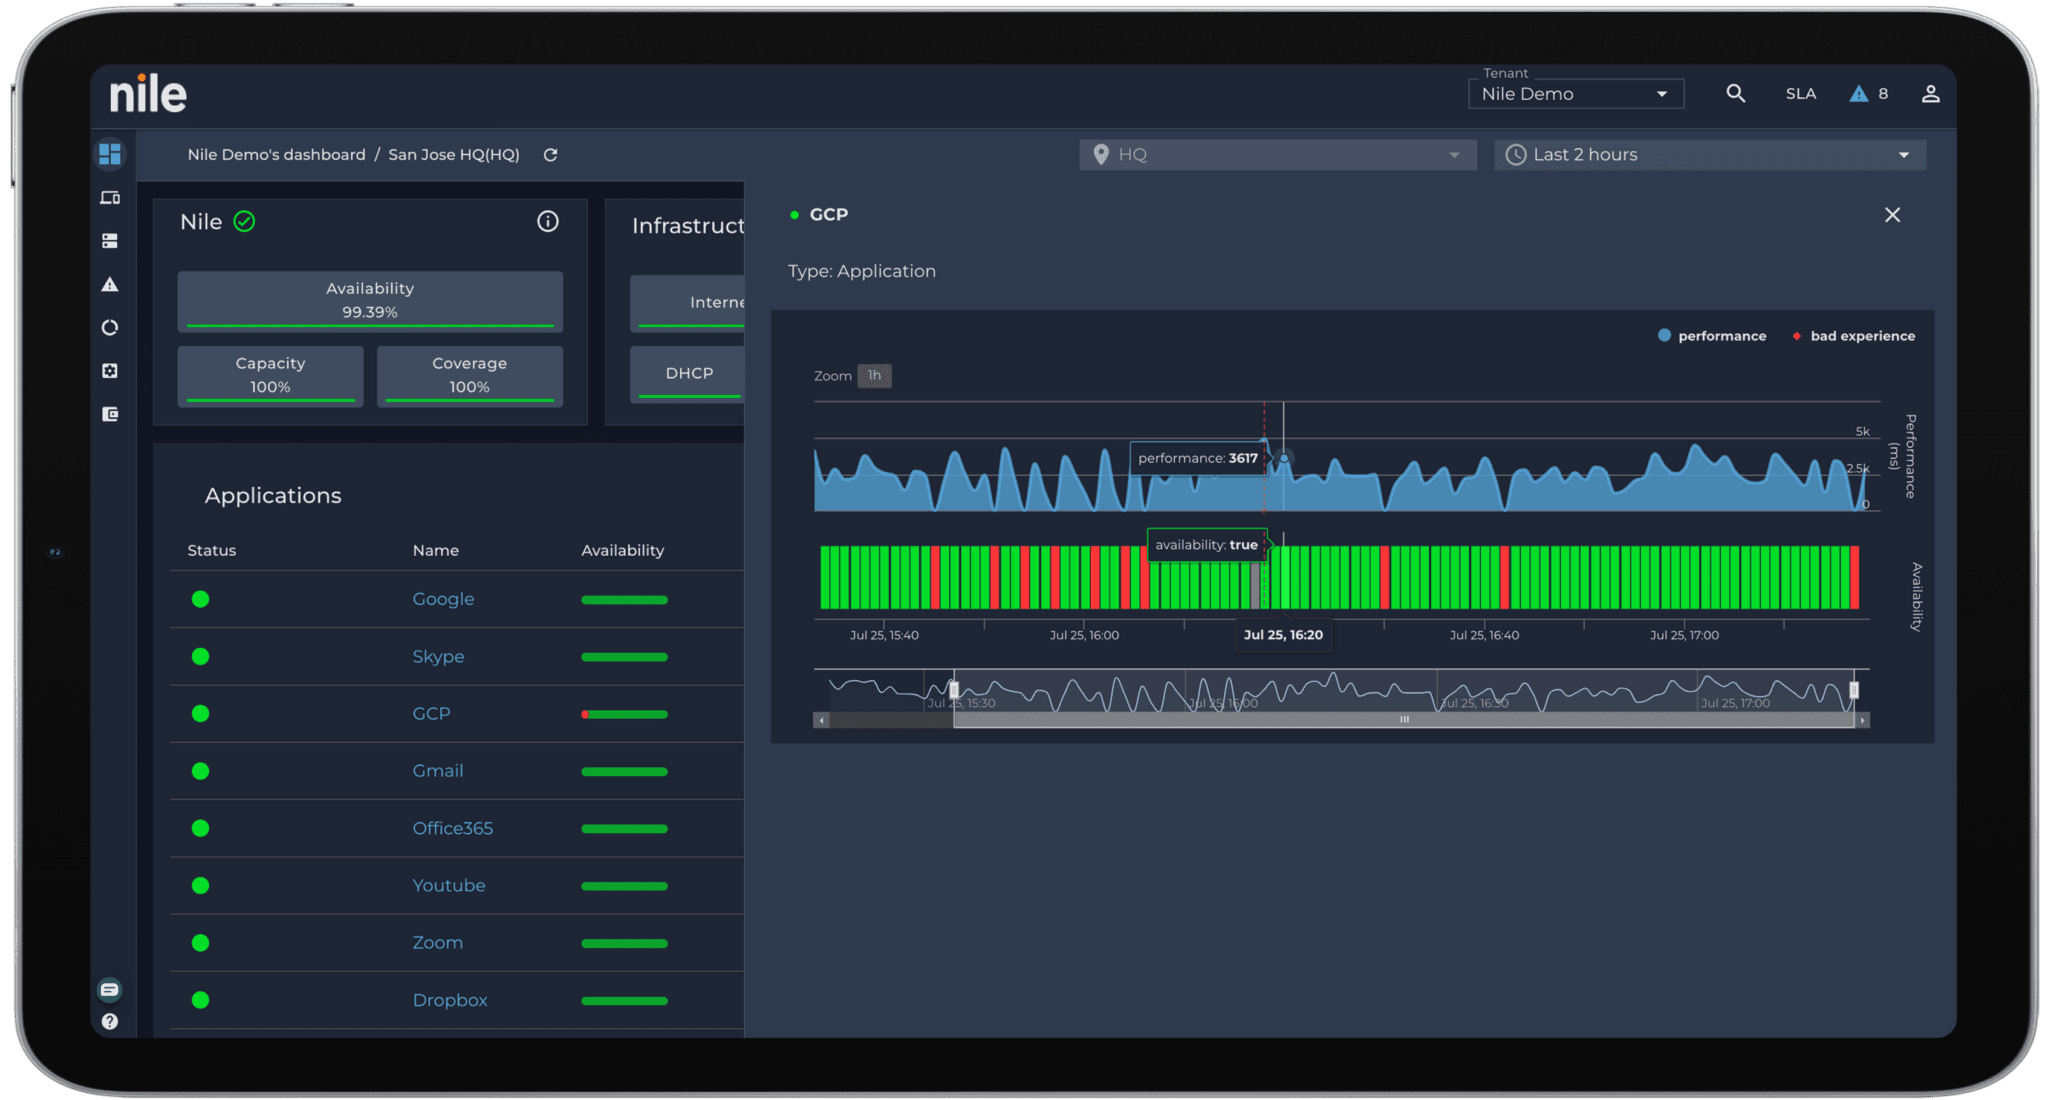Open the SLA menu item

tap(1800, 94)
